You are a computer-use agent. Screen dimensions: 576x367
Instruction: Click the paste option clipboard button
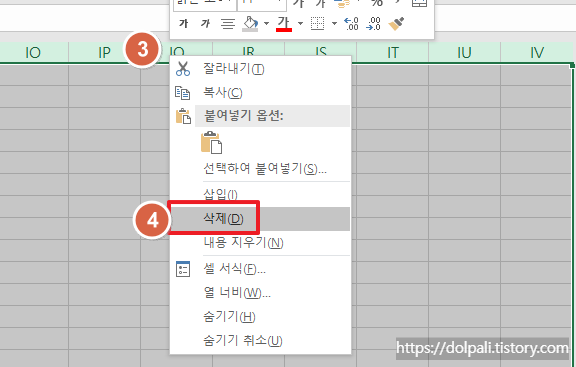coord(212,142)
